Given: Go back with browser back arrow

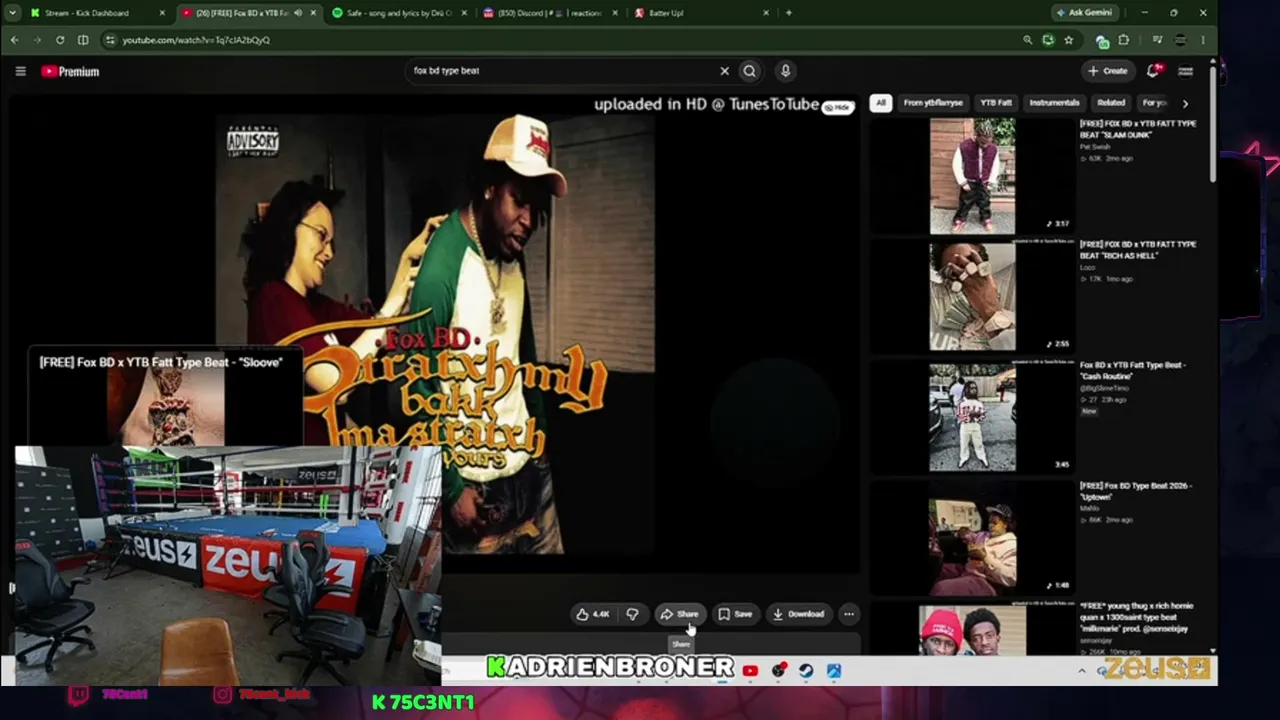Looking at the screenshot, I should (14, 40).
